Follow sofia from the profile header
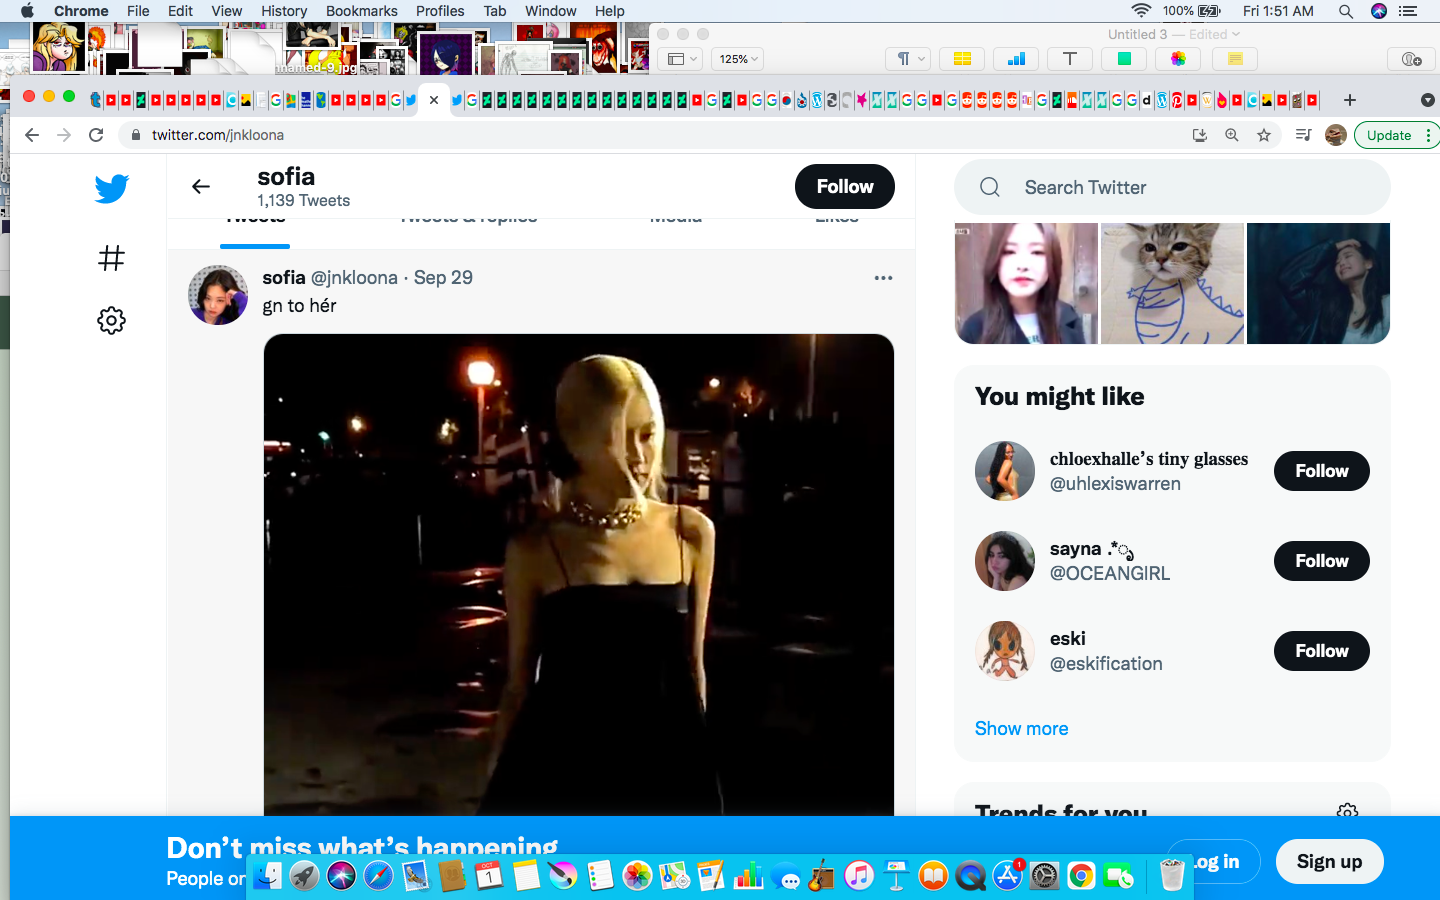The image size is (1440, 900). point(845,187)
